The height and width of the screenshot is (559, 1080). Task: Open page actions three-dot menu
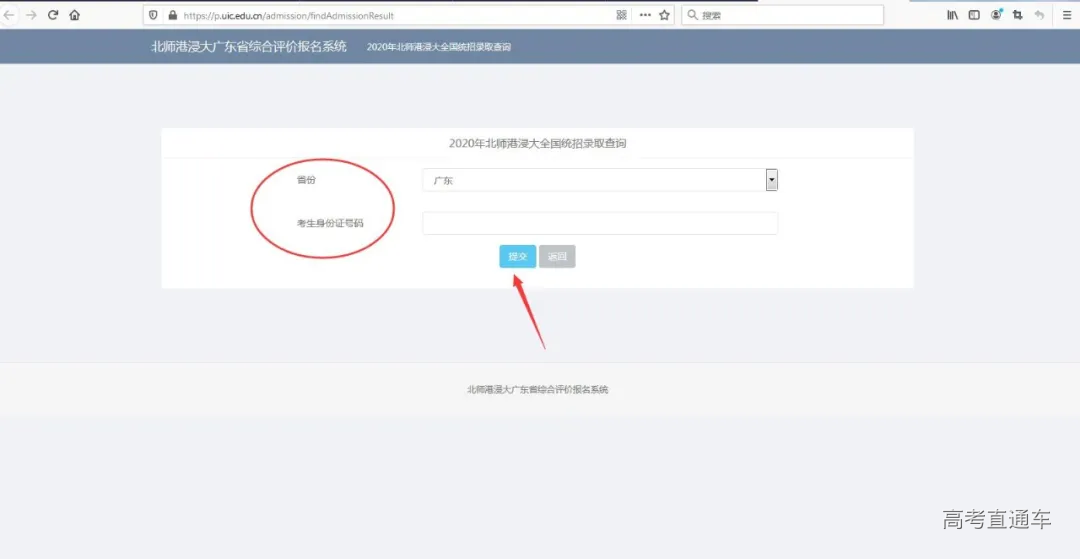tap(644, 15)
